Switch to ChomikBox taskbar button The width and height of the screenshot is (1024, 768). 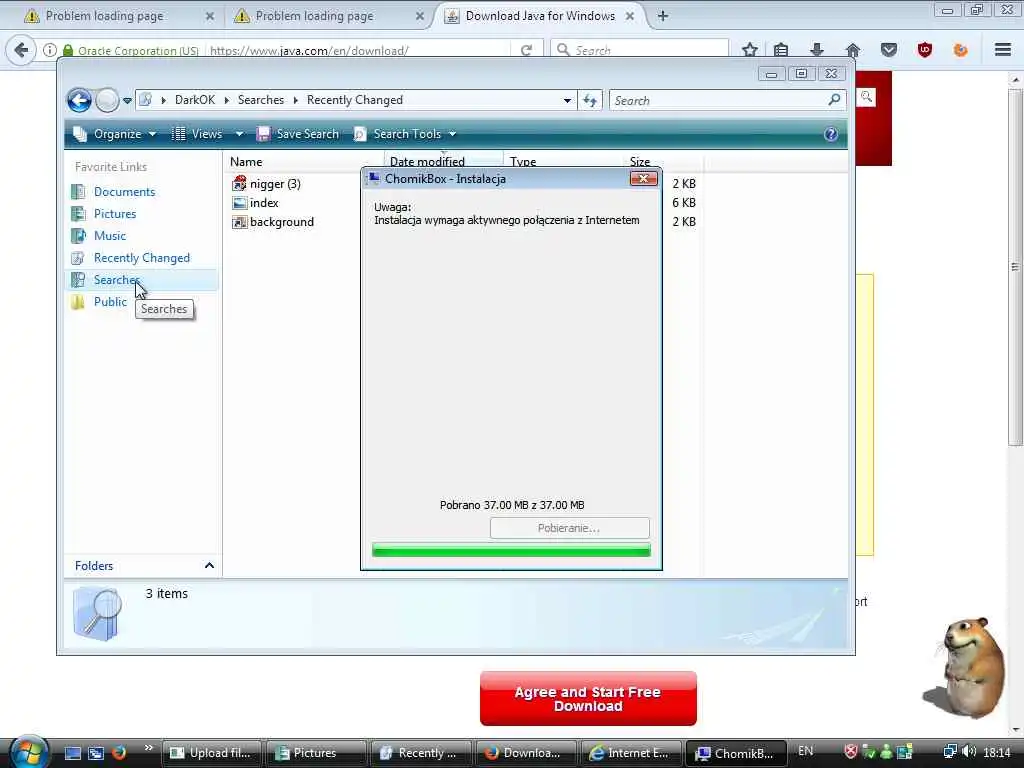click(x=735, y=753)
